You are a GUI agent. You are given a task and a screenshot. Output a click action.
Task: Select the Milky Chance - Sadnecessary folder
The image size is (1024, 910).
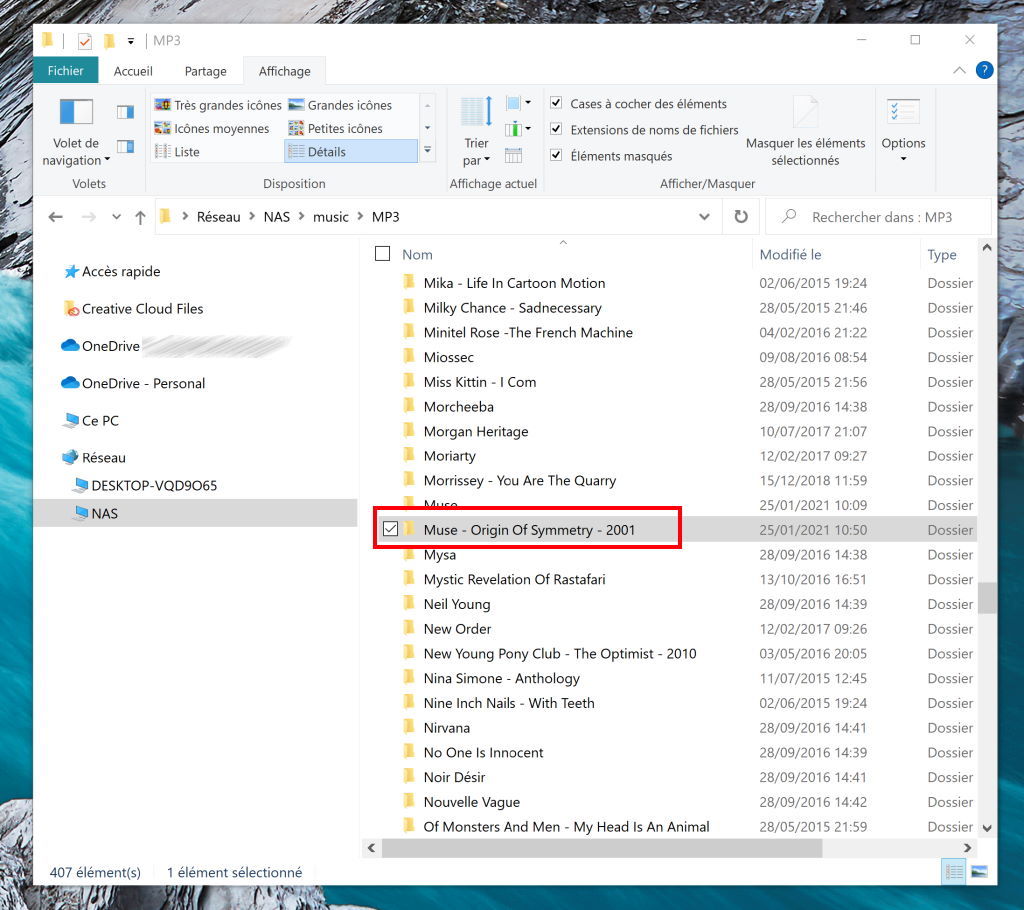coord(512,308)
